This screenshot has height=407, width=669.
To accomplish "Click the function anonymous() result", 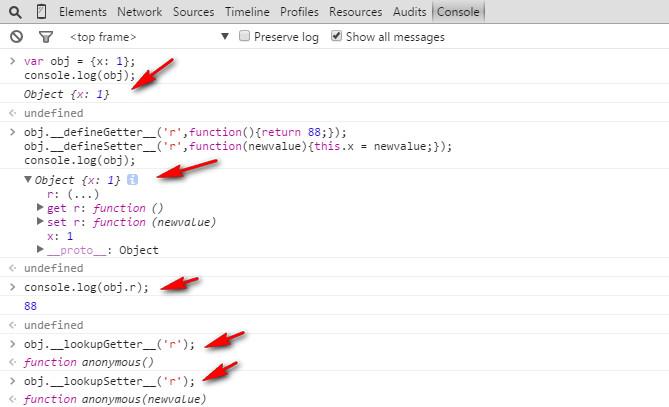I will [88, 362].
